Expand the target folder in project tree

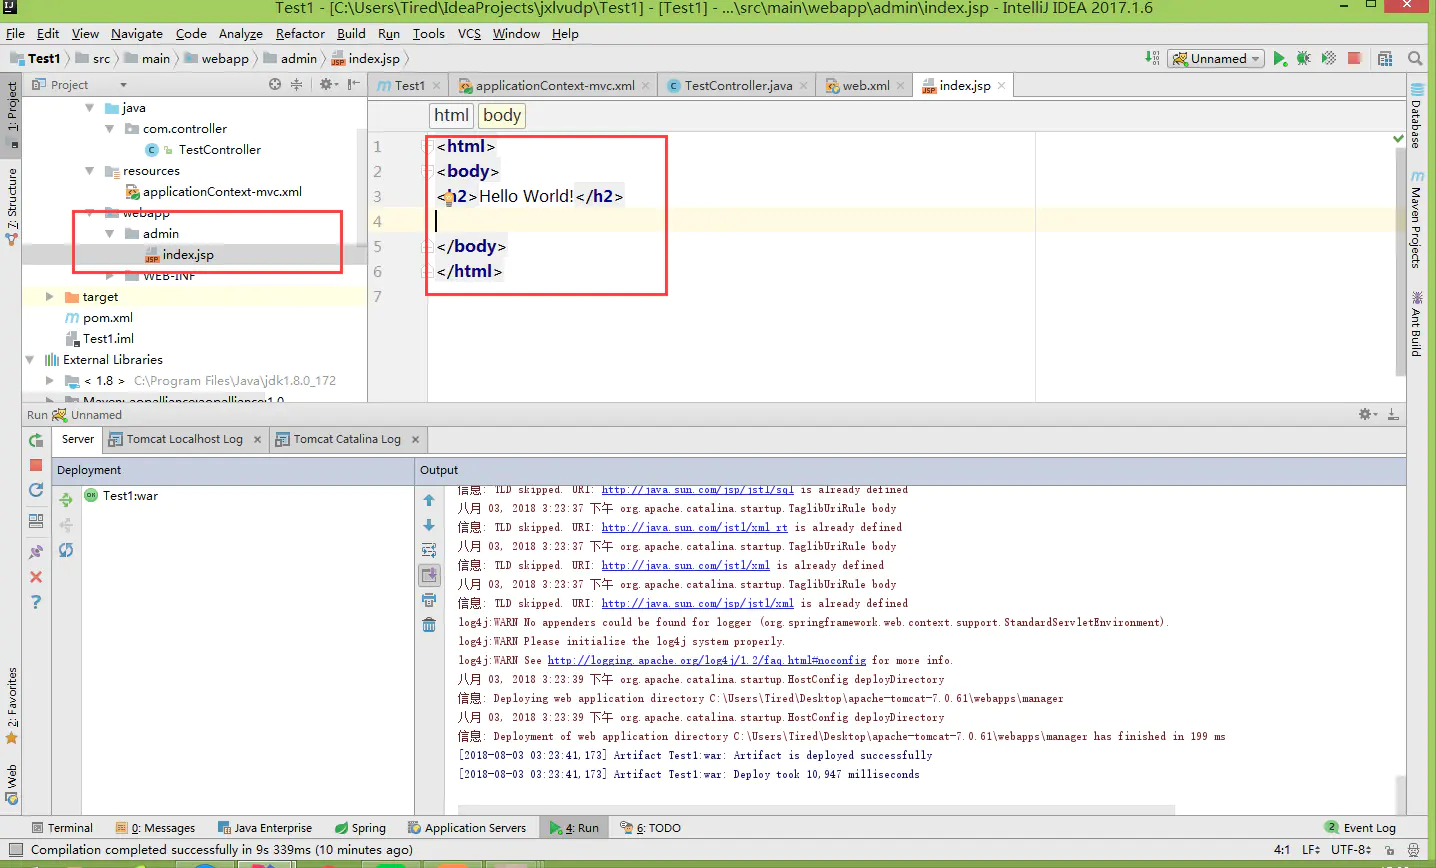50,297
